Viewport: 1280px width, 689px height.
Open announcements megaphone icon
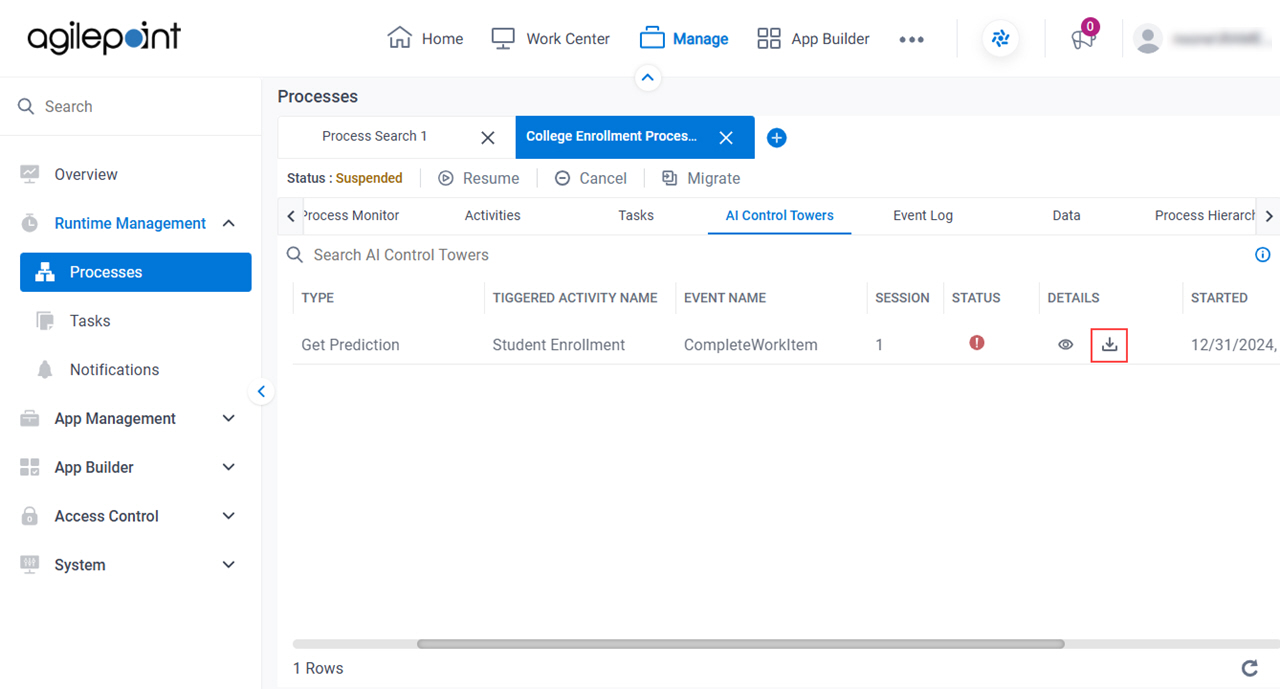(1083, 39)
